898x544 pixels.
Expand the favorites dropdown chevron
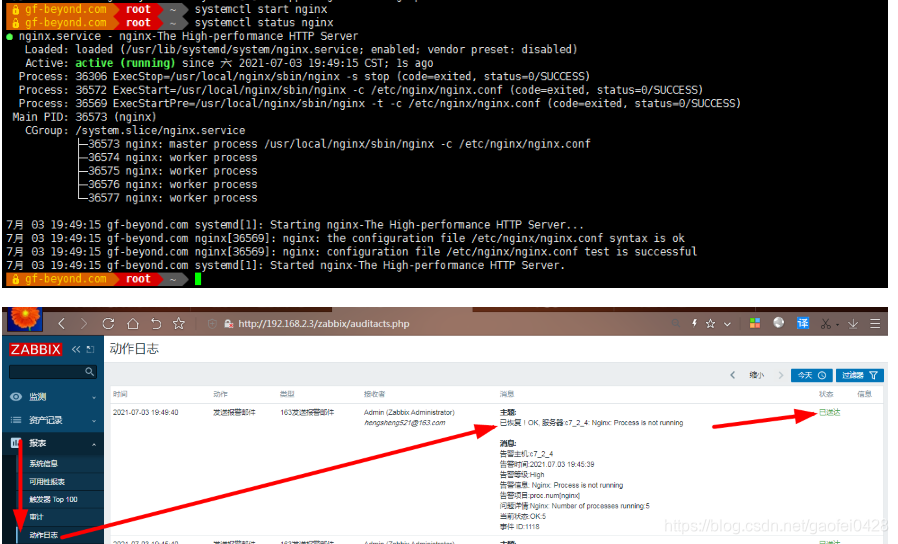(727, 324)
